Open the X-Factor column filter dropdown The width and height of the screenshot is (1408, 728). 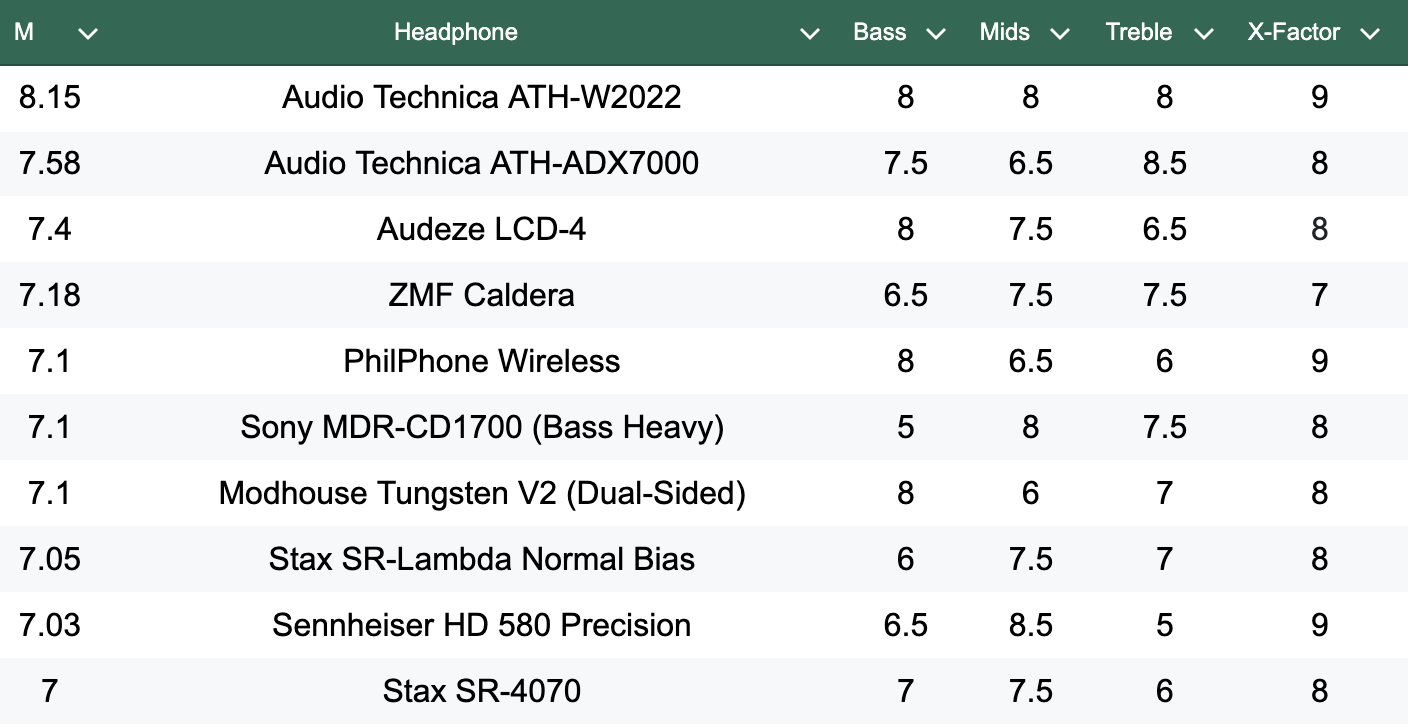coord(1370,33)
